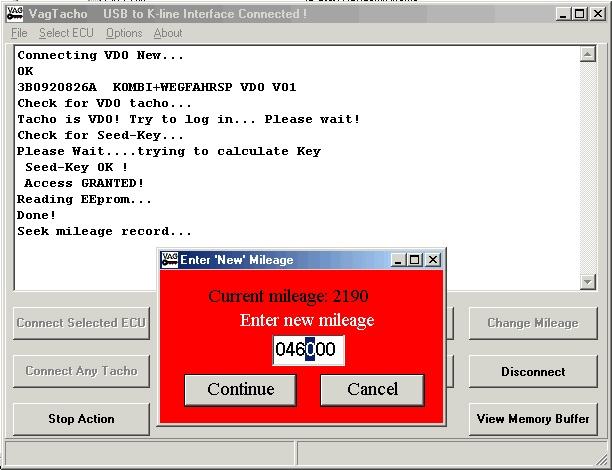Click the Stop Action button

click(81, 419)
